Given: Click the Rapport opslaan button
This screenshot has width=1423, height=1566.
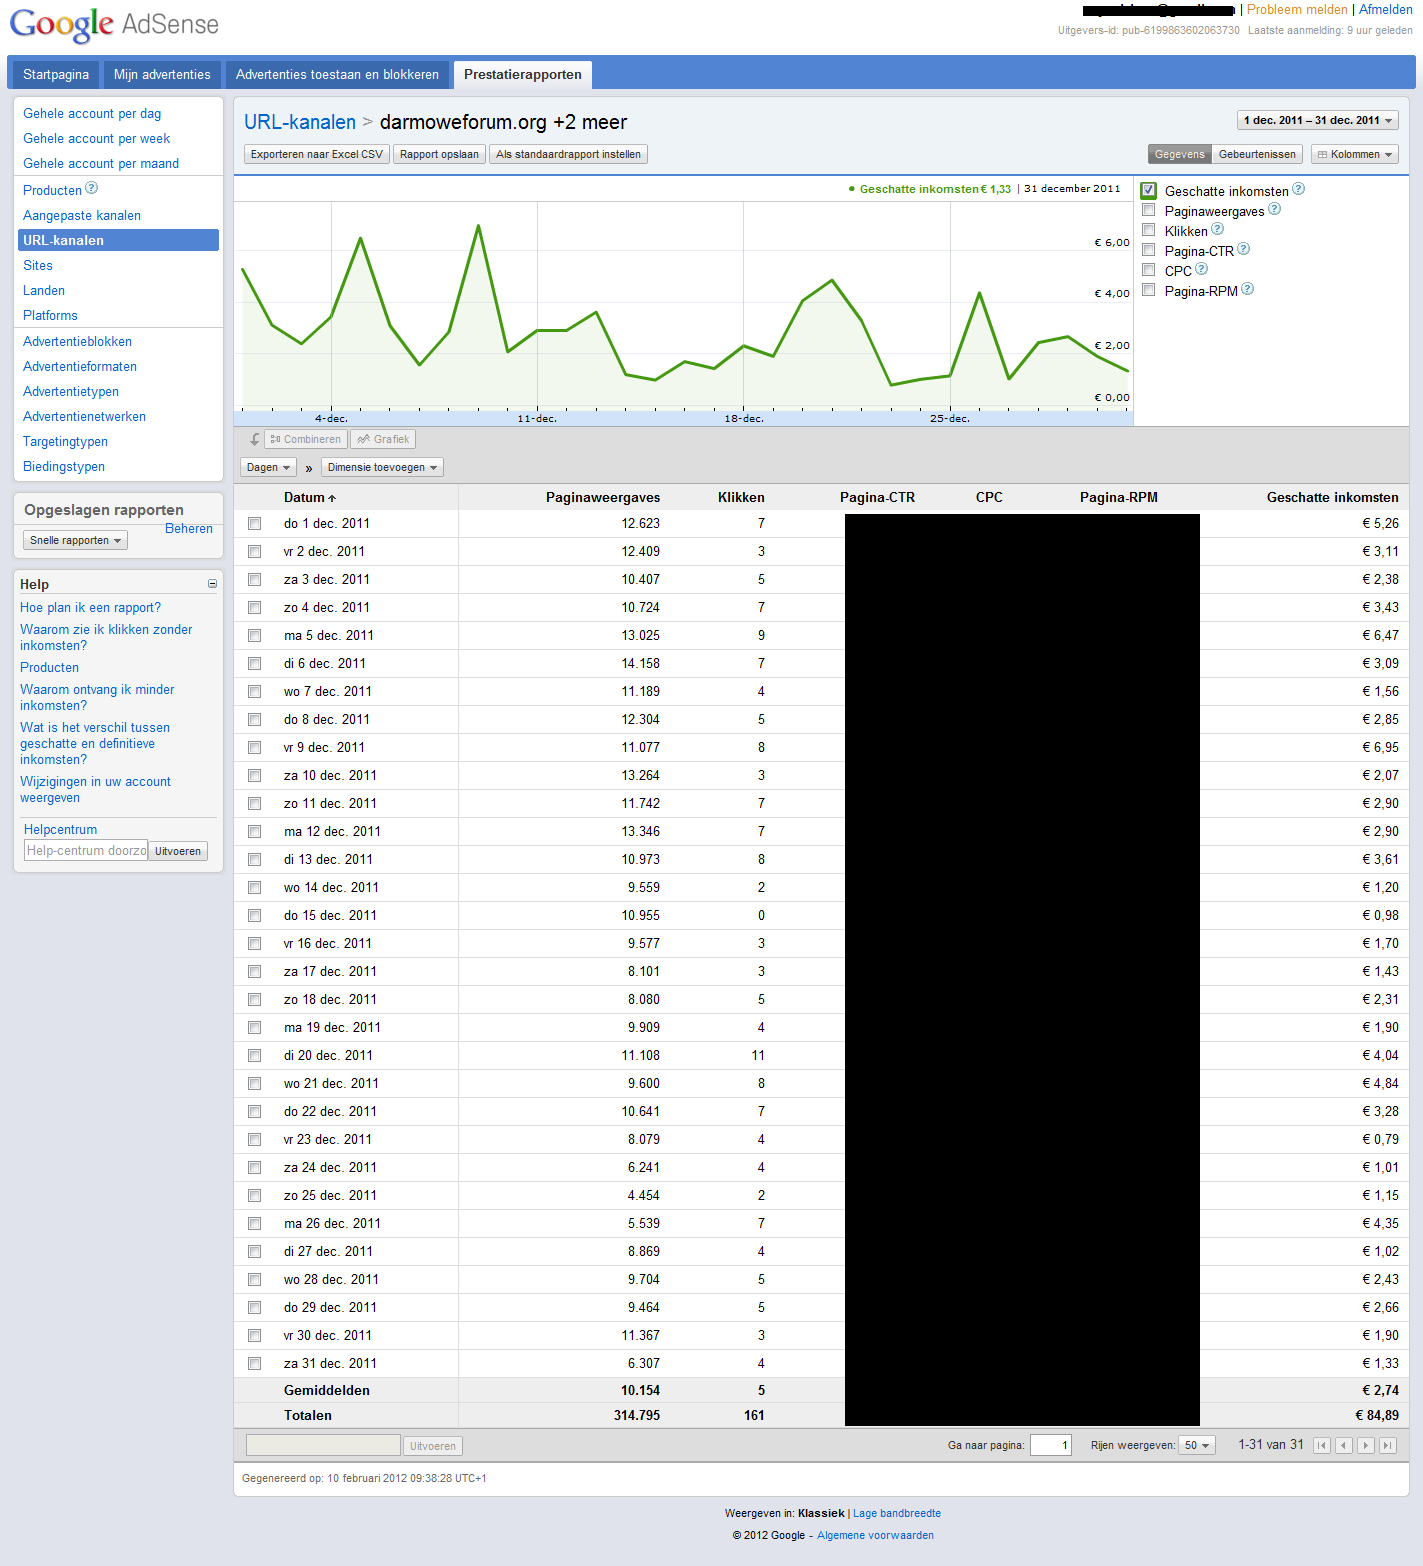Looking at the screenshot, I should [439, 154].
